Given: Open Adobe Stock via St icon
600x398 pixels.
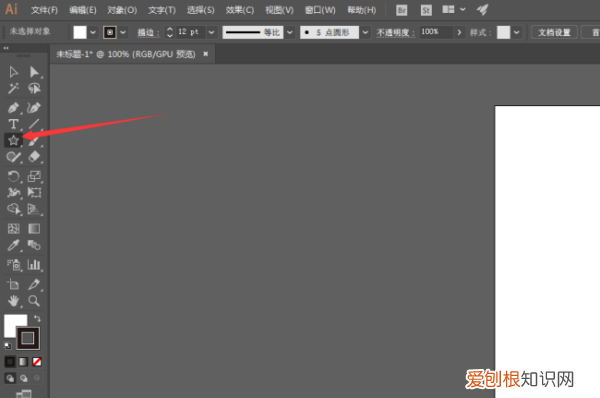Looking at the screenshot, I should [x=426, y=10].
